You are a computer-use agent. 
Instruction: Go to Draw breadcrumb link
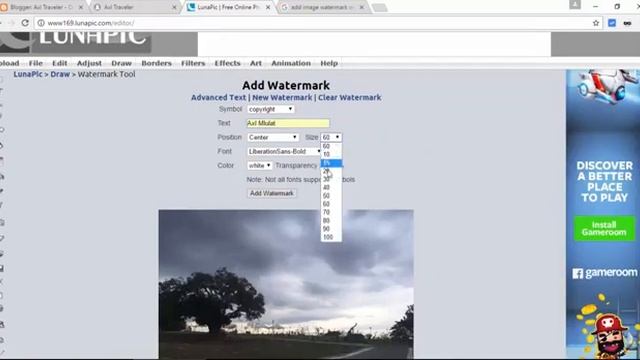tap(60, 74)
